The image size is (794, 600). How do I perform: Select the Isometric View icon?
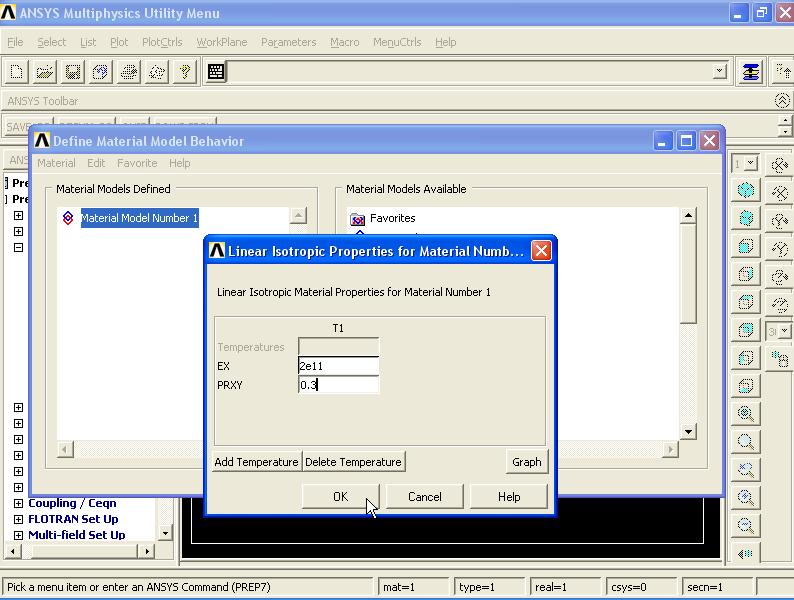pos(746,190)
